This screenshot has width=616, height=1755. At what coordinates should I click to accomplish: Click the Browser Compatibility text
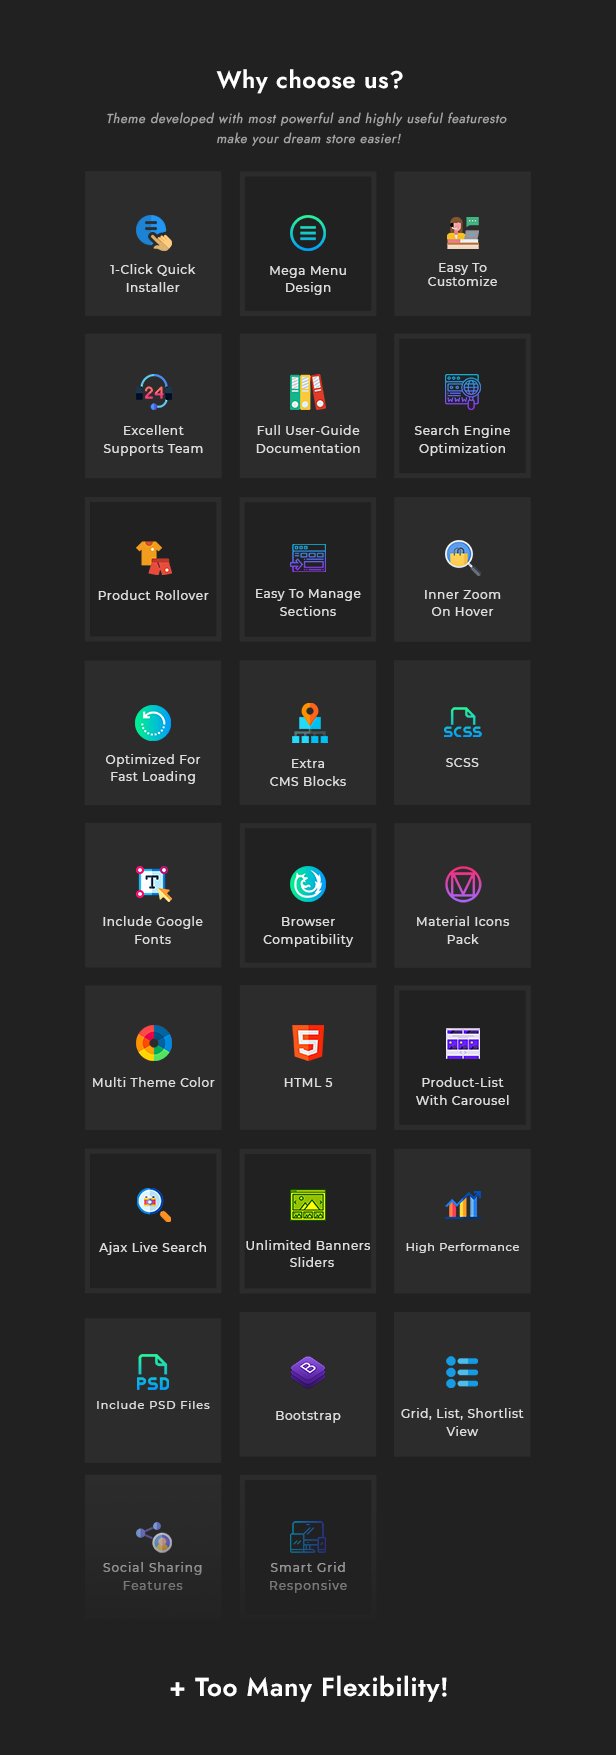[x=308, y=930]
